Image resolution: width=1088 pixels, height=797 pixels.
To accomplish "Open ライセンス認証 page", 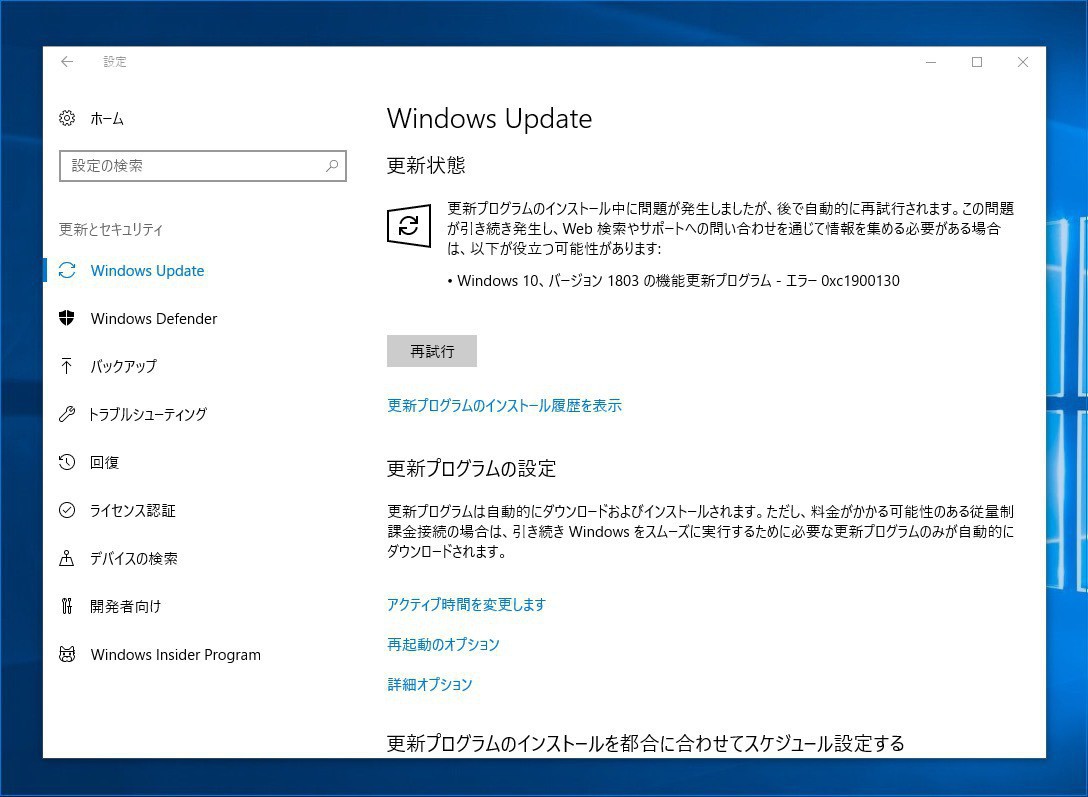I will (133, 511).
